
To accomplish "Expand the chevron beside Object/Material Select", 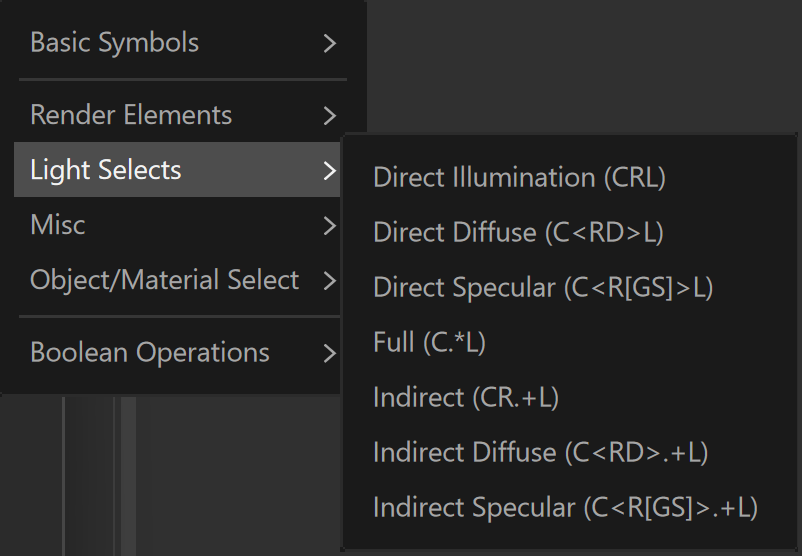I will [330, 280].
